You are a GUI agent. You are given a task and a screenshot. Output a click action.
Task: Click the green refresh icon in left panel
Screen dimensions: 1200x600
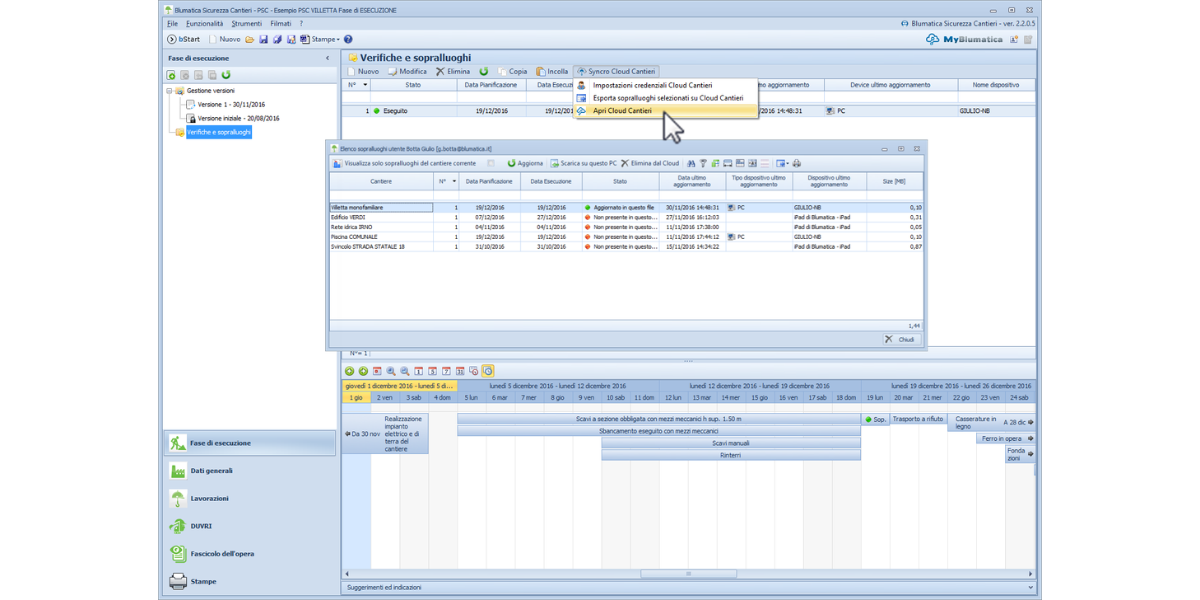click(x=226, y=75)
